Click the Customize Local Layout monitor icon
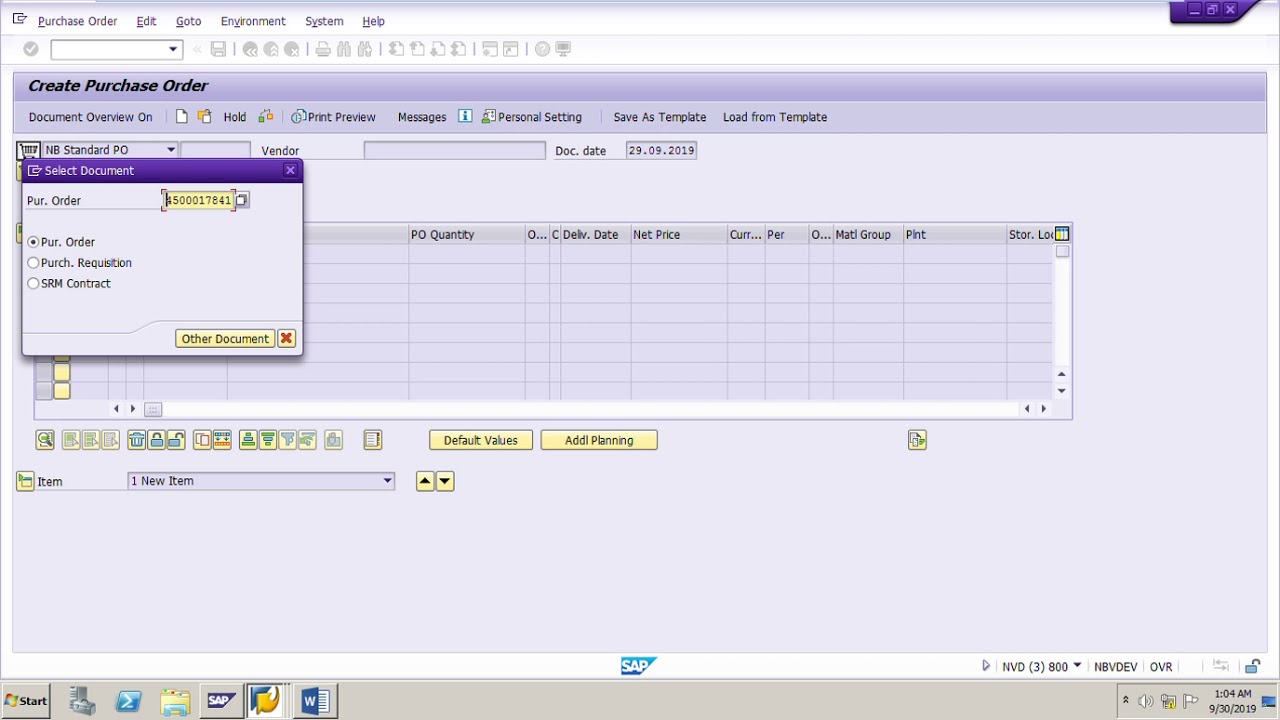Viewport: 1280px width, 720px height. [563, 49]
